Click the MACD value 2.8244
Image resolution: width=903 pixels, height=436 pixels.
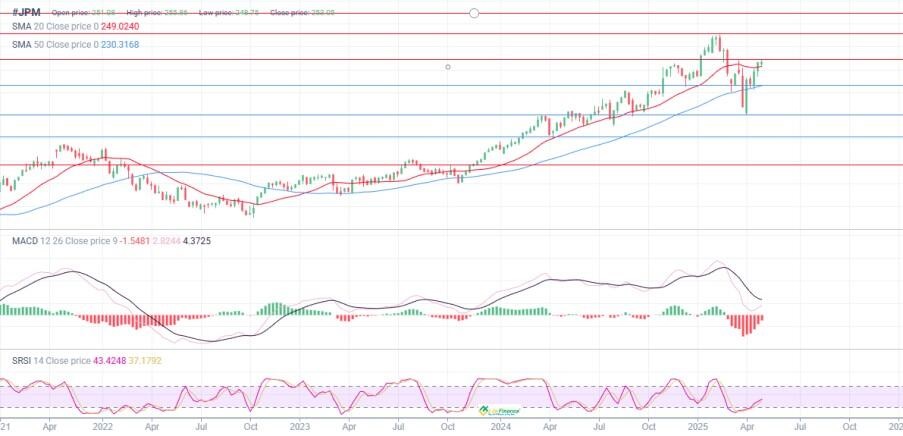pos(166,241)
